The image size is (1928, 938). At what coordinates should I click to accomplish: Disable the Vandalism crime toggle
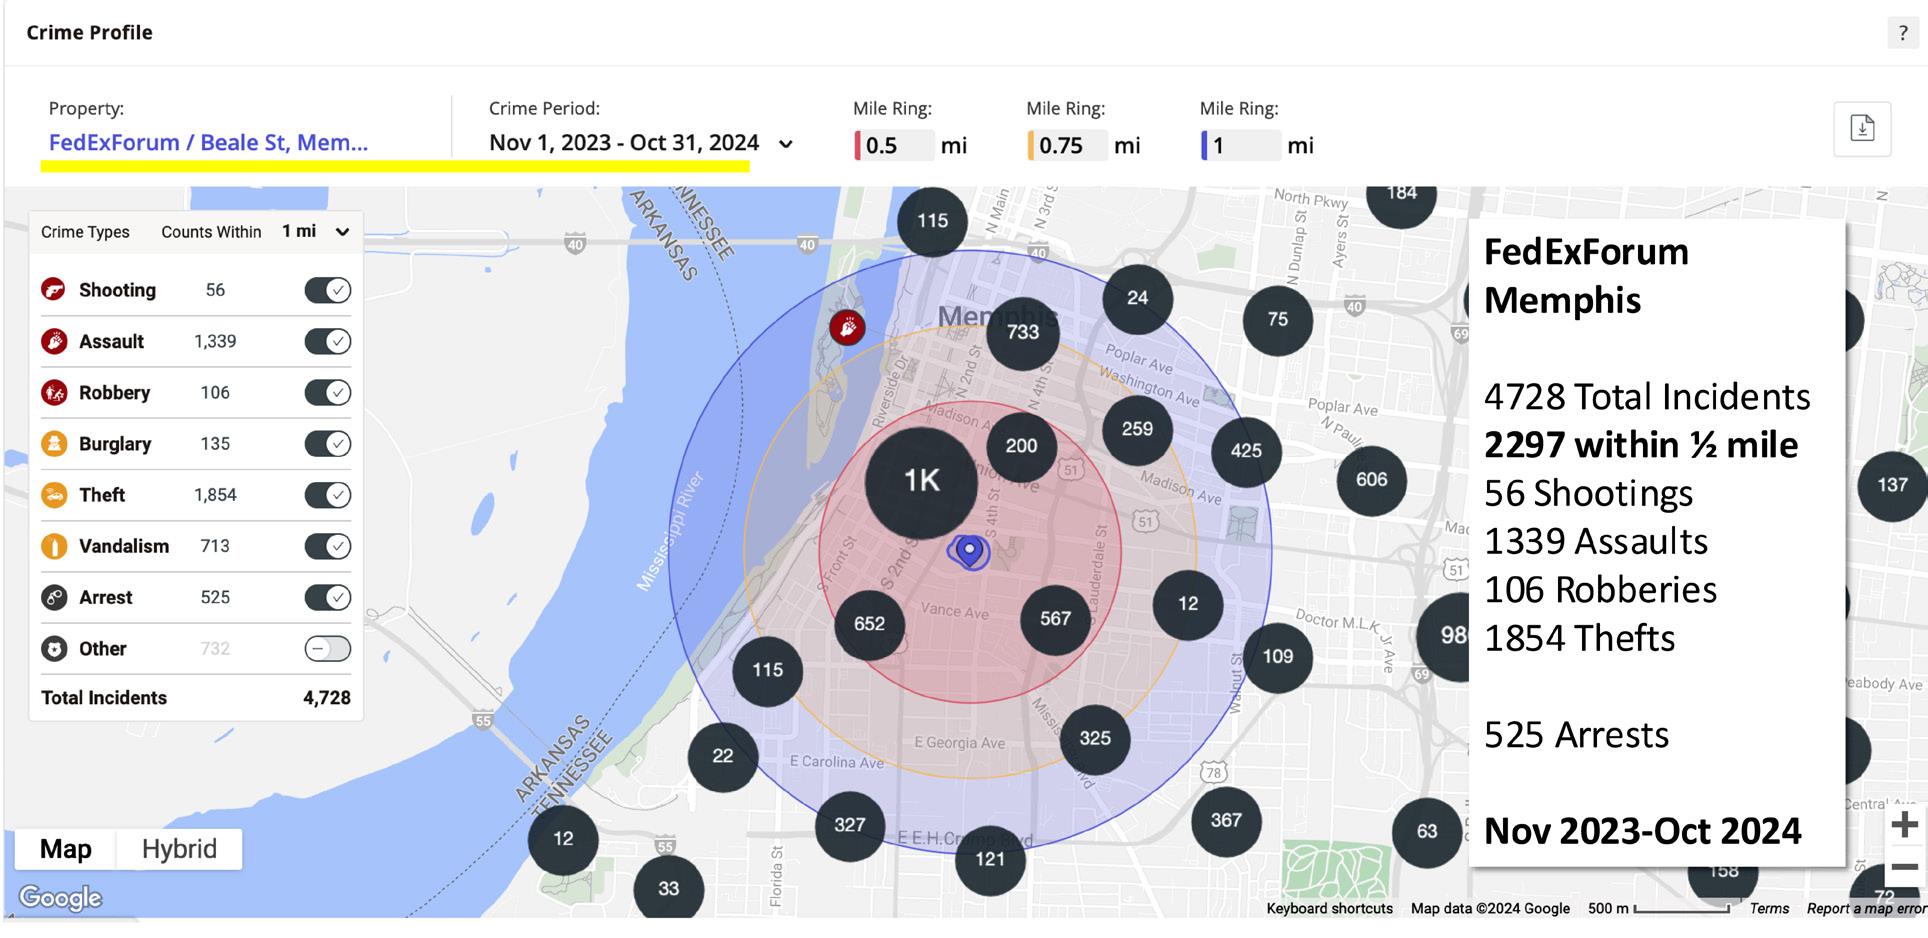(328, 546)
